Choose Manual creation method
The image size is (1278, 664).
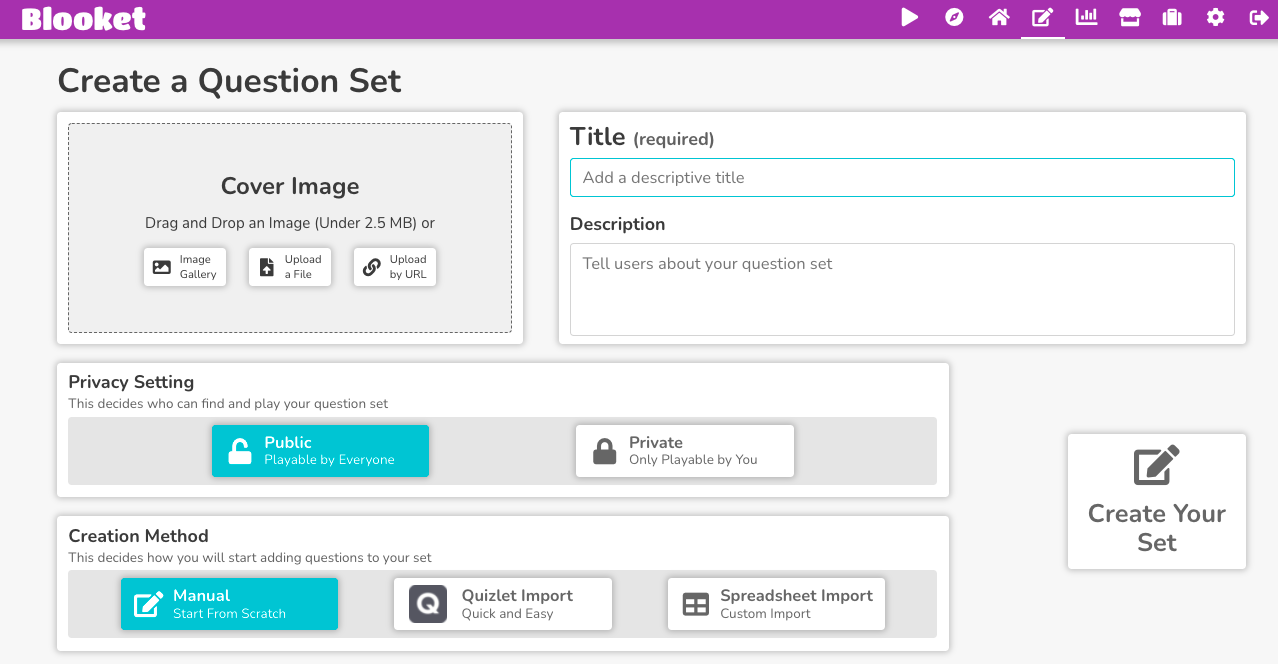tap(229, 604)
